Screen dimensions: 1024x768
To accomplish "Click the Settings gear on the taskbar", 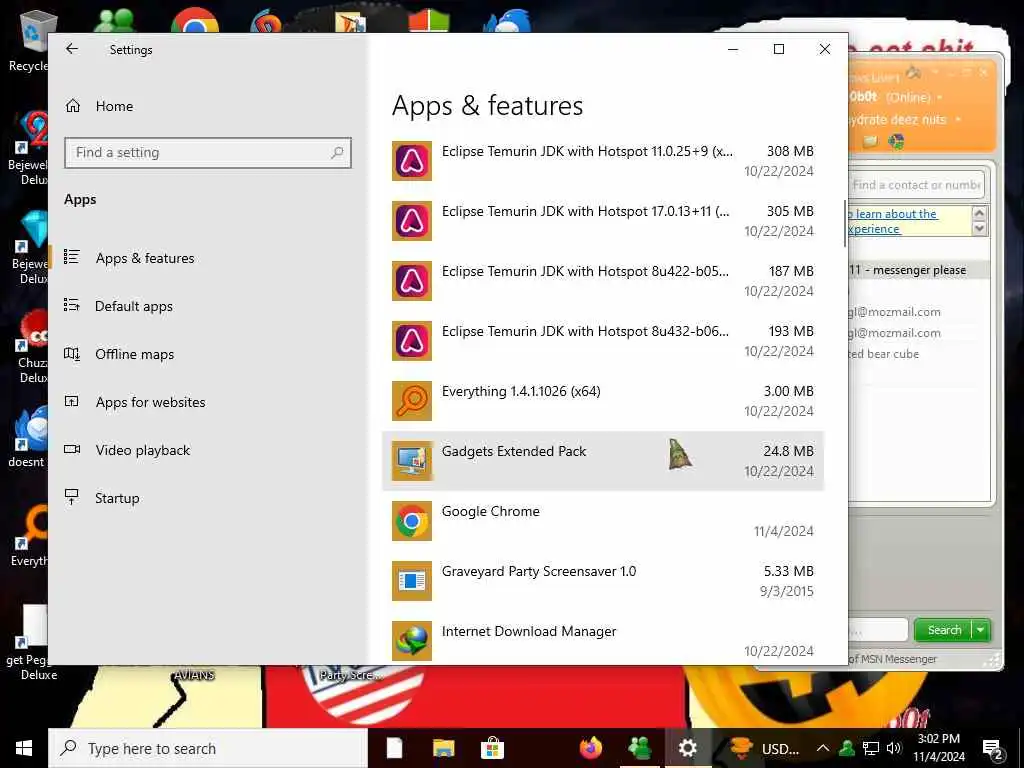I will [688, 748].
